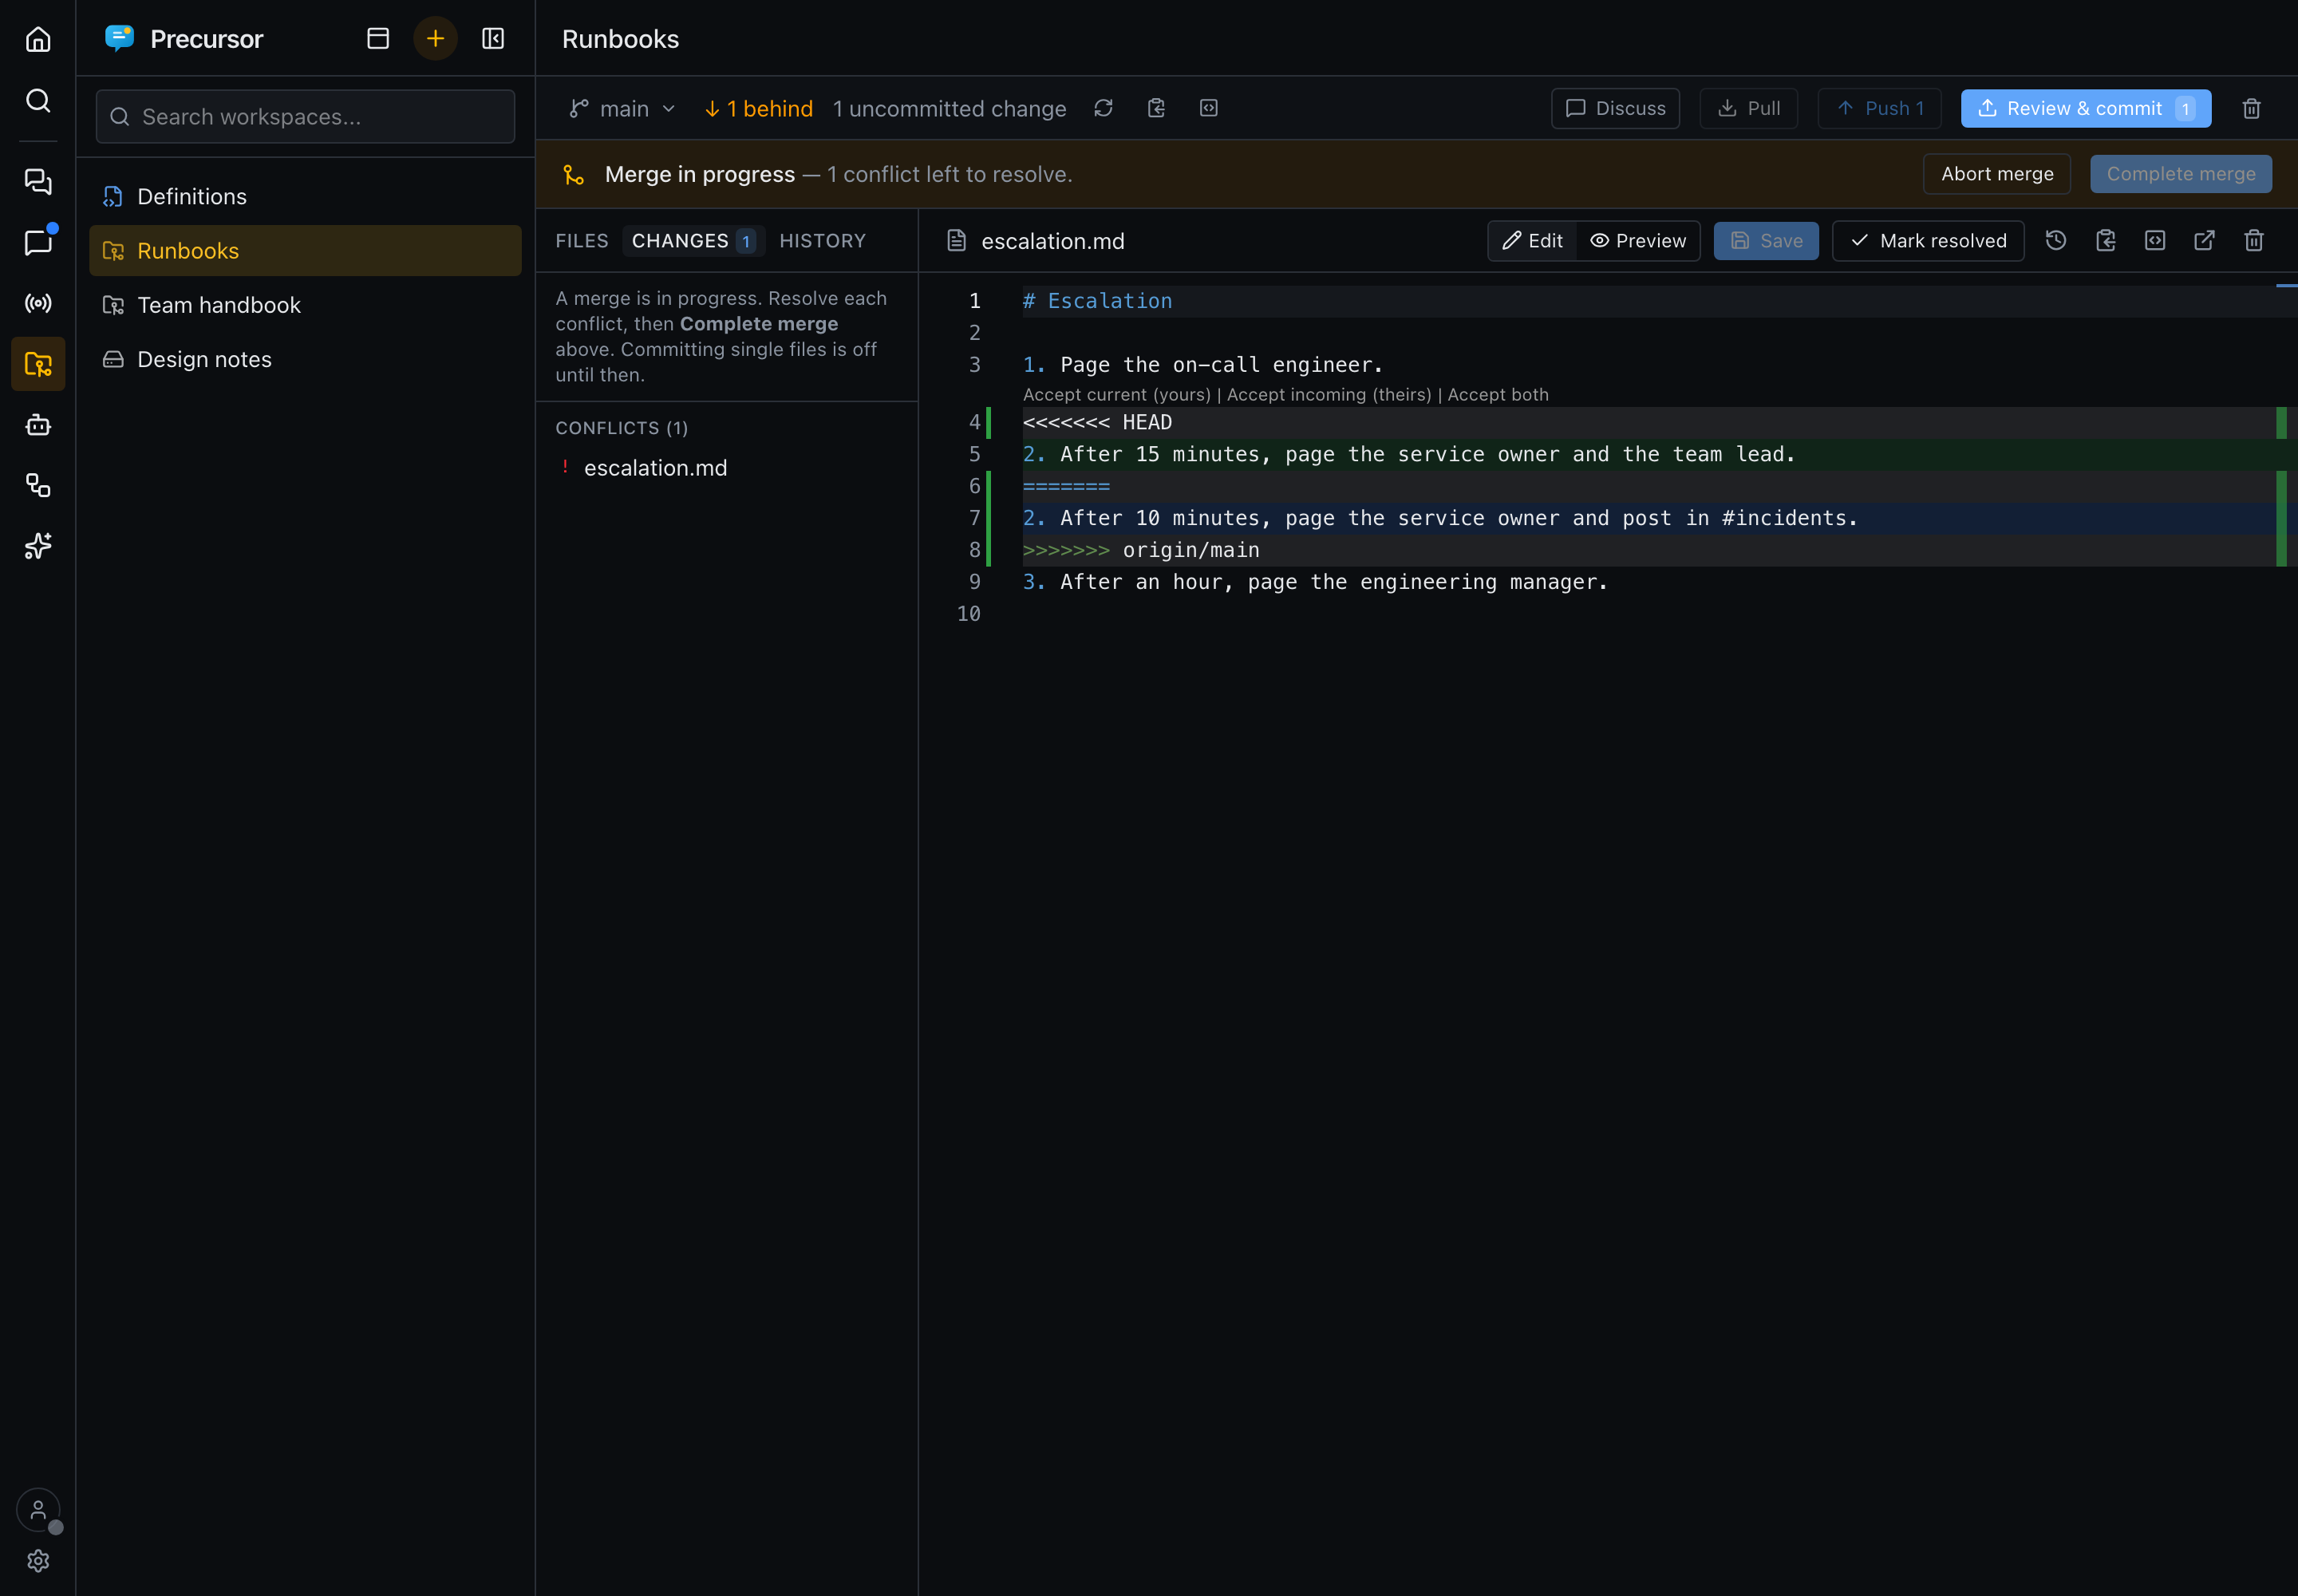The image size is (2298, 1596).
Task: Open the settings gear icon
Action: point(38,1560)
